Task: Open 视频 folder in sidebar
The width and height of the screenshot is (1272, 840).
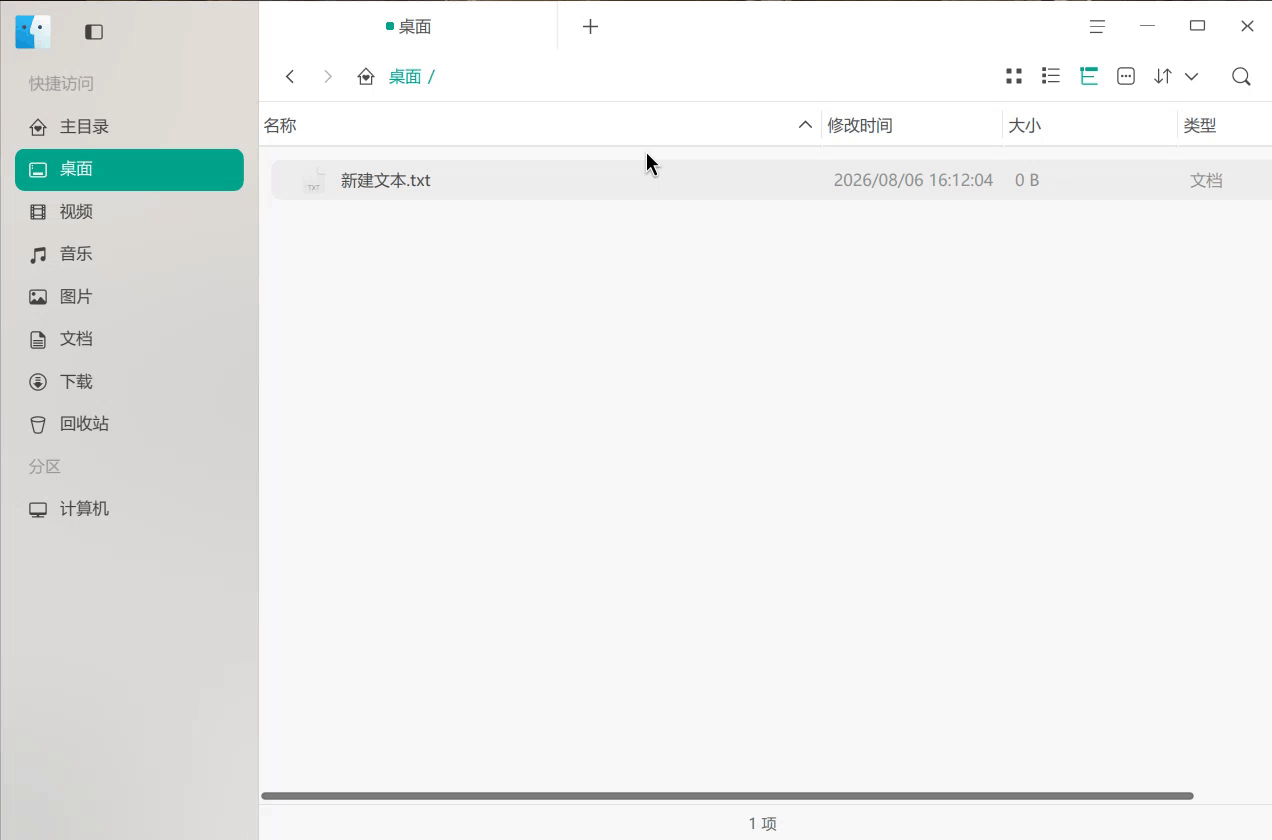Action: 129,212
